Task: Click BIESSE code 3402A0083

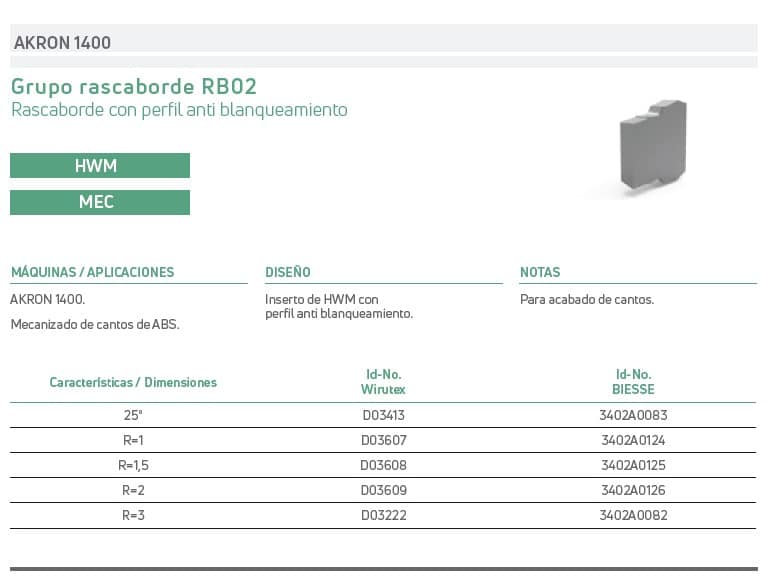Action: (633, 415)
